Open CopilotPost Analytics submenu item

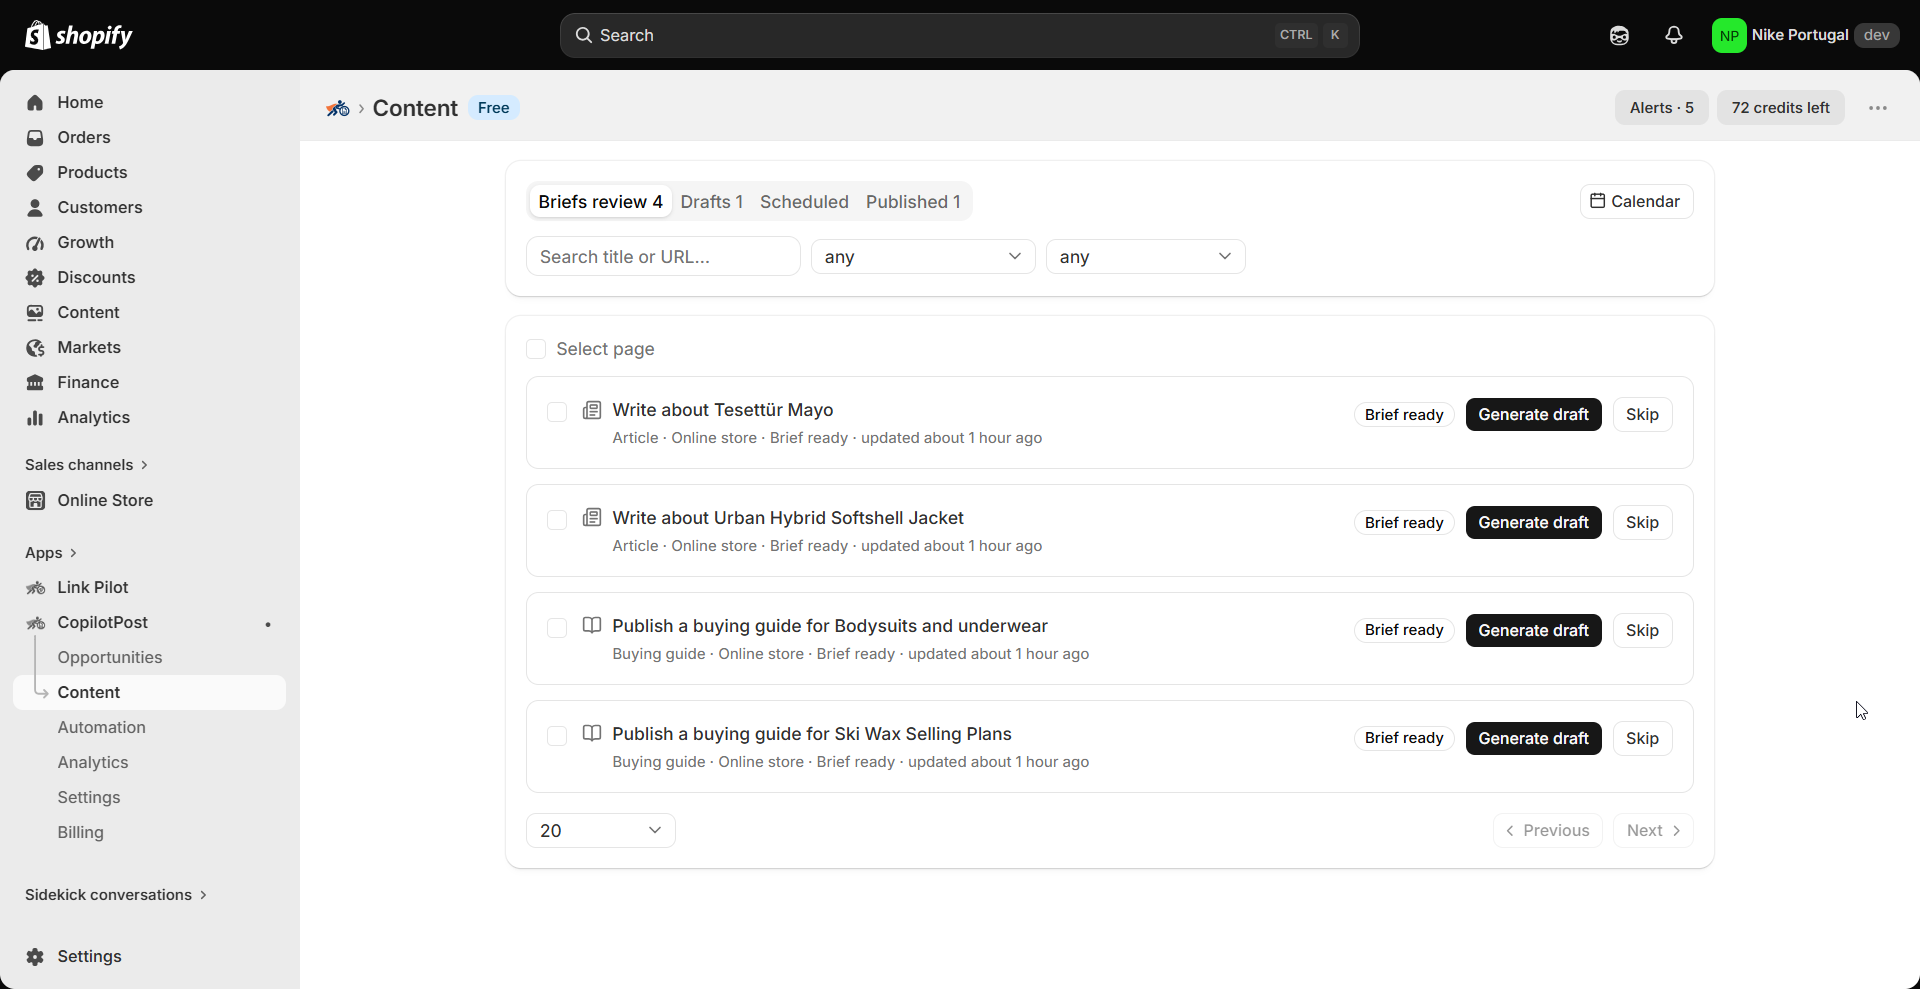point(93,762)
